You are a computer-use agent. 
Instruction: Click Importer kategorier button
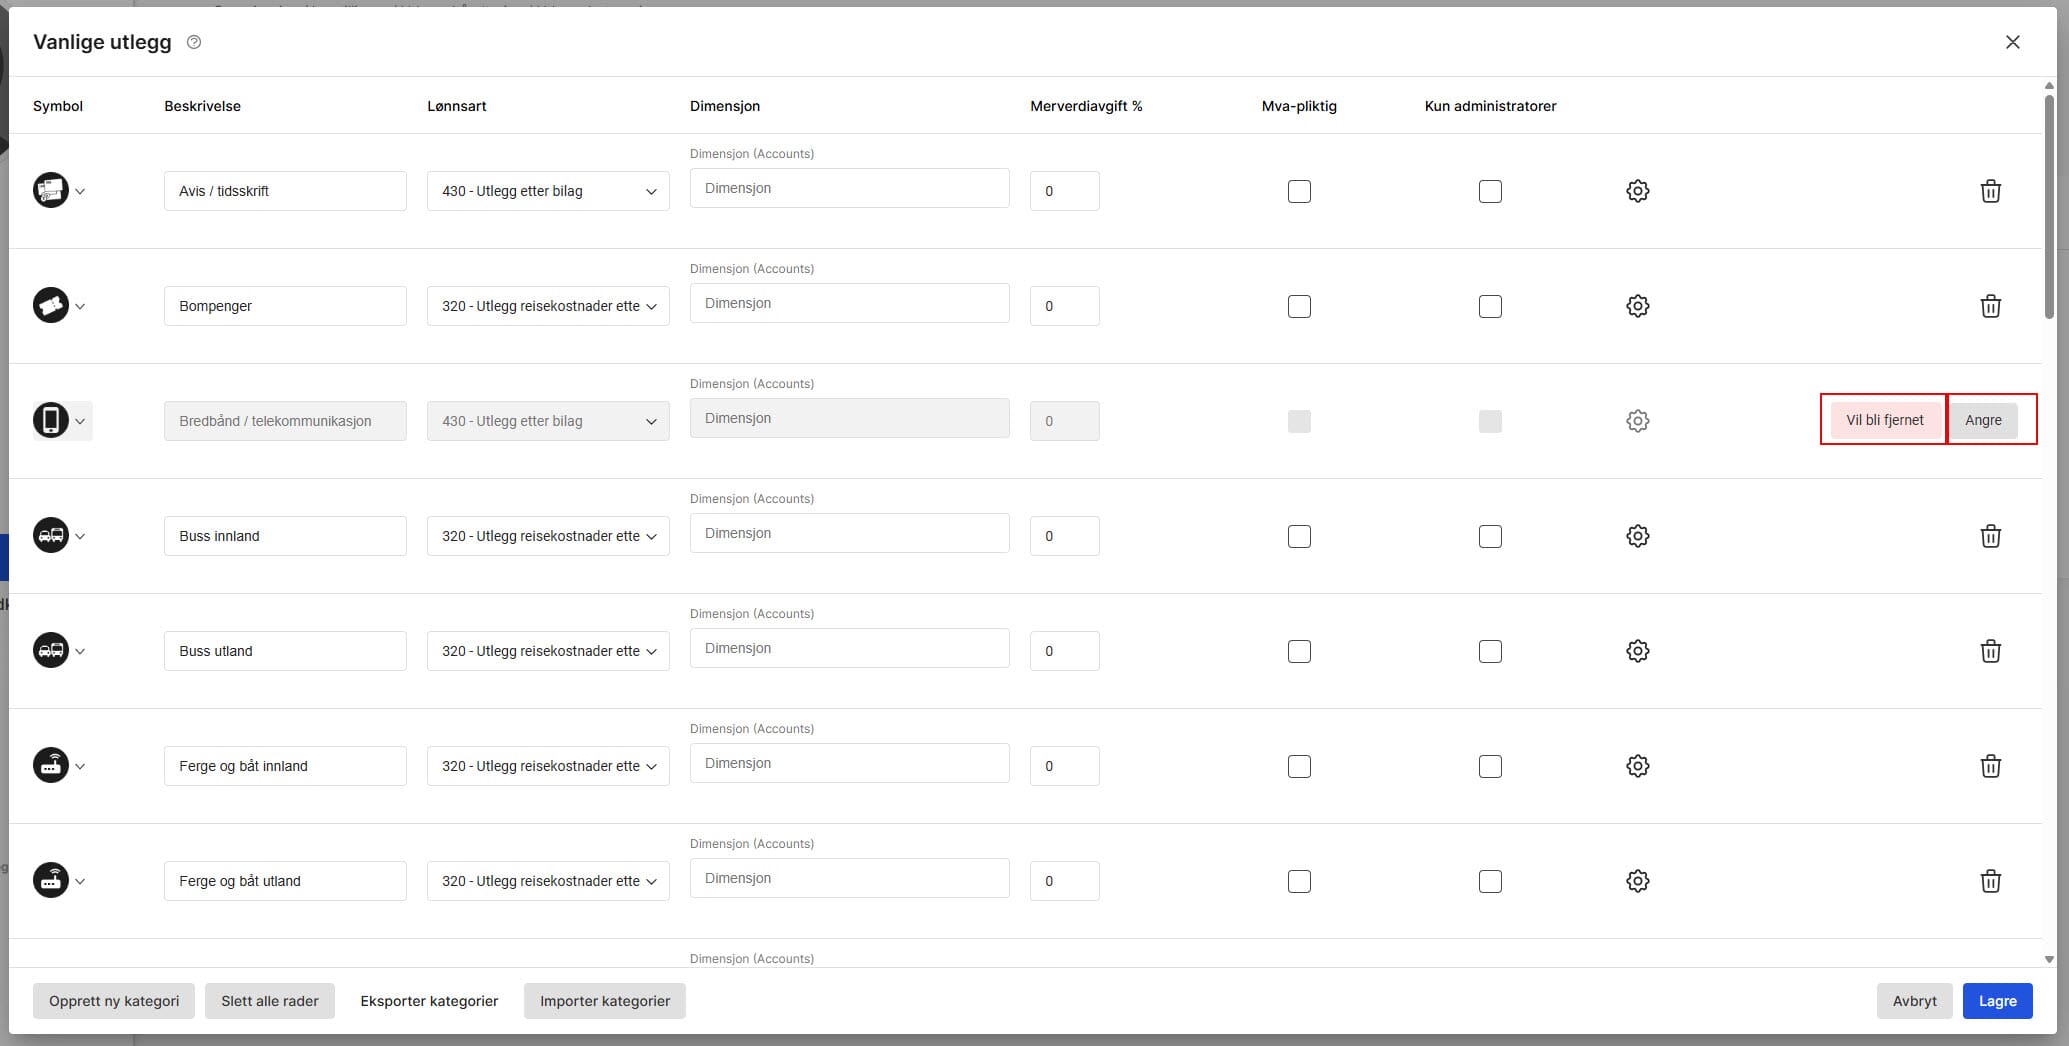click(x=604, y=1001)
